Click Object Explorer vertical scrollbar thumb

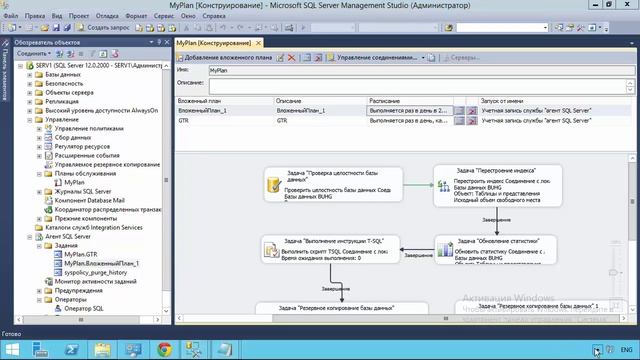(166, 180)
